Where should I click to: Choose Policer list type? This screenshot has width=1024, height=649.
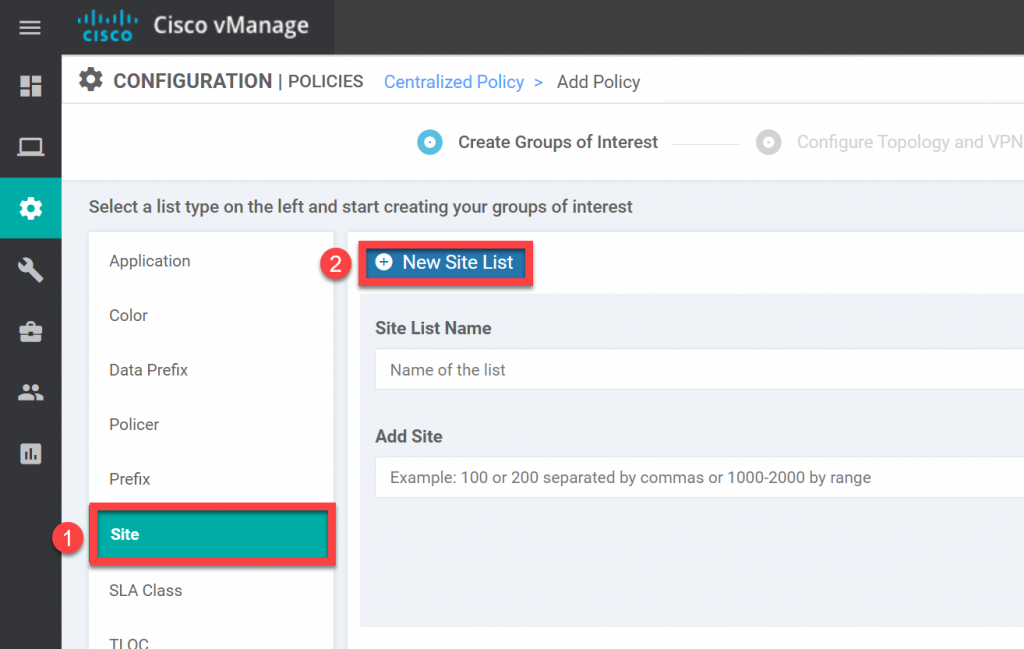(134, 424)
